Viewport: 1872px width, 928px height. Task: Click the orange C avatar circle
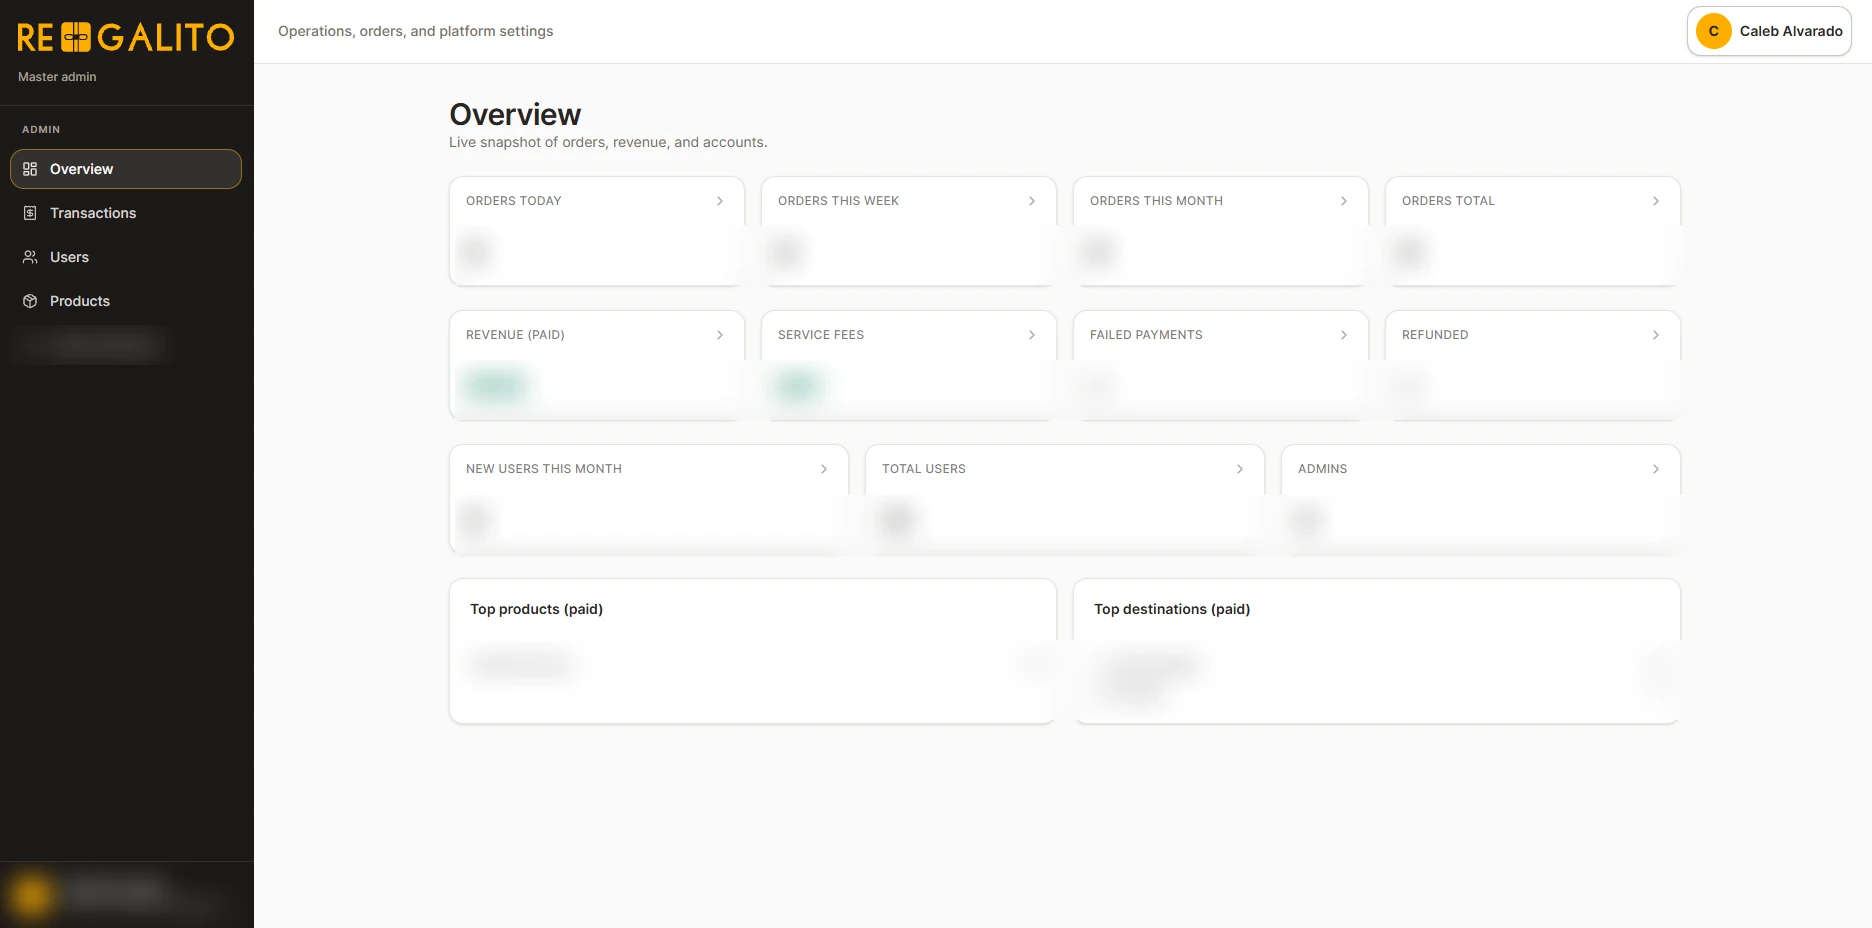pos(1713,31)
